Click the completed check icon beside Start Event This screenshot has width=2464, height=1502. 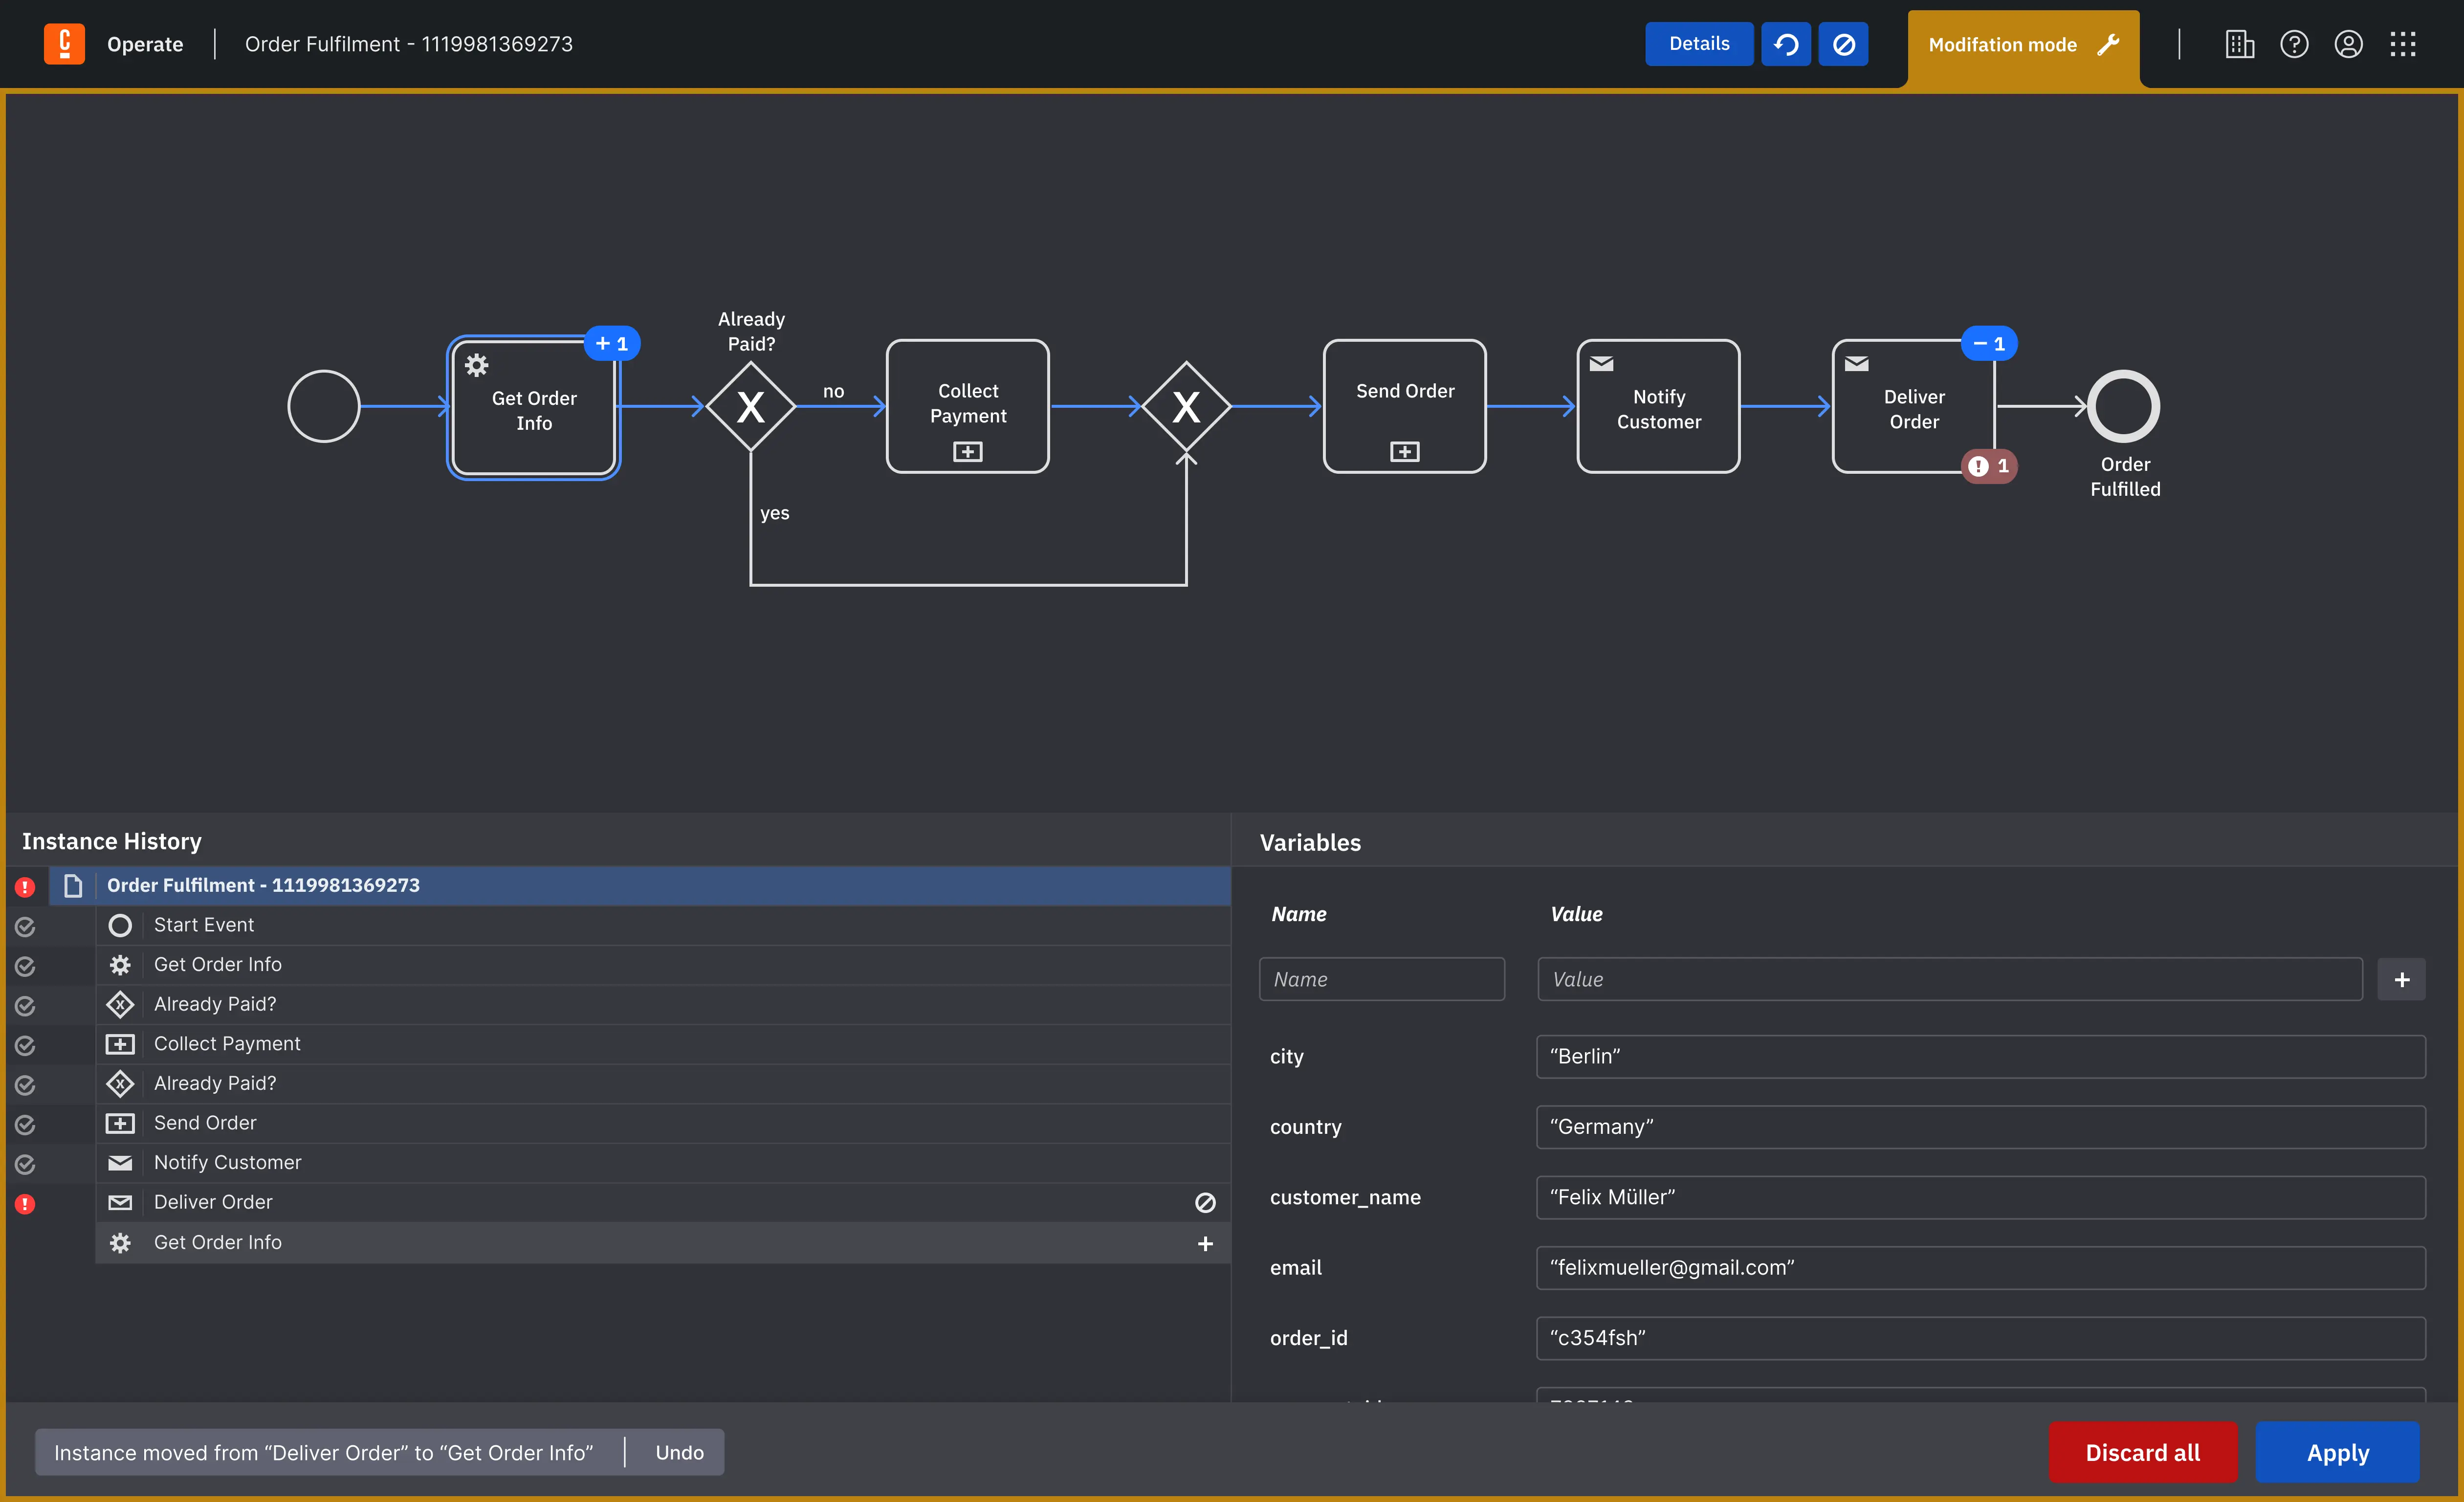25,927
